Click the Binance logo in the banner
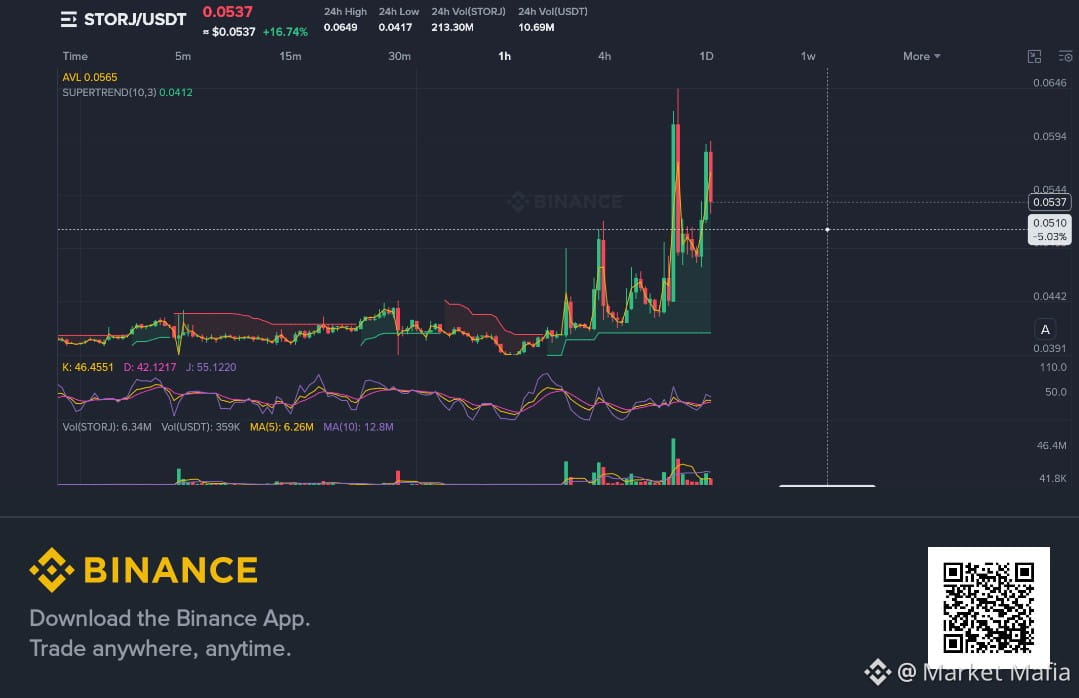Image resolution: width=1079 pixels, height=698 pixels. click(143, 570)
